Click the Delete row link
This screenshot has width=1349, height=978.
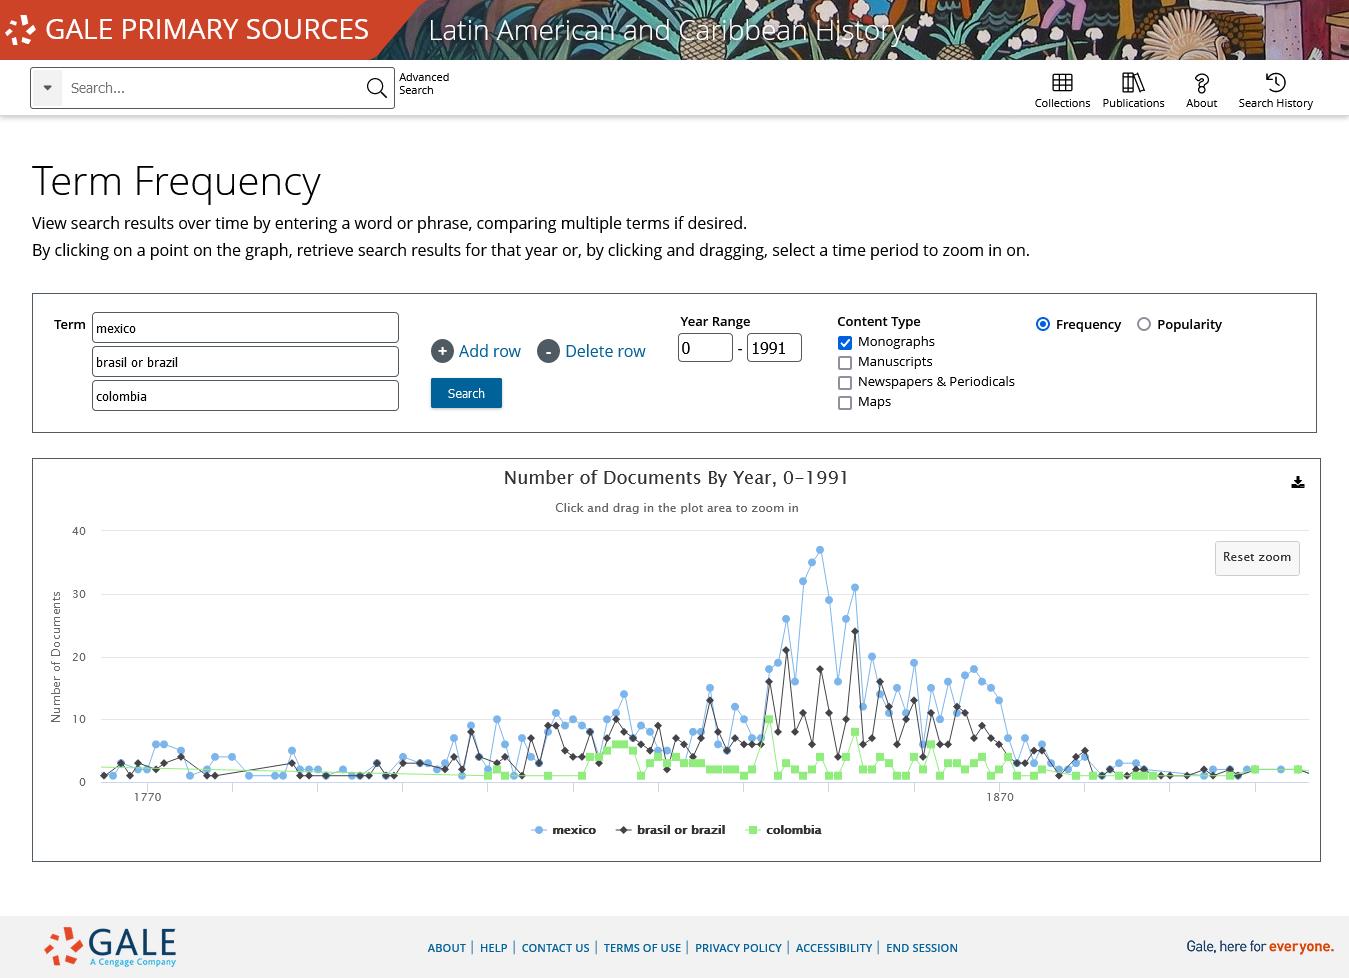tap(605, 351)
